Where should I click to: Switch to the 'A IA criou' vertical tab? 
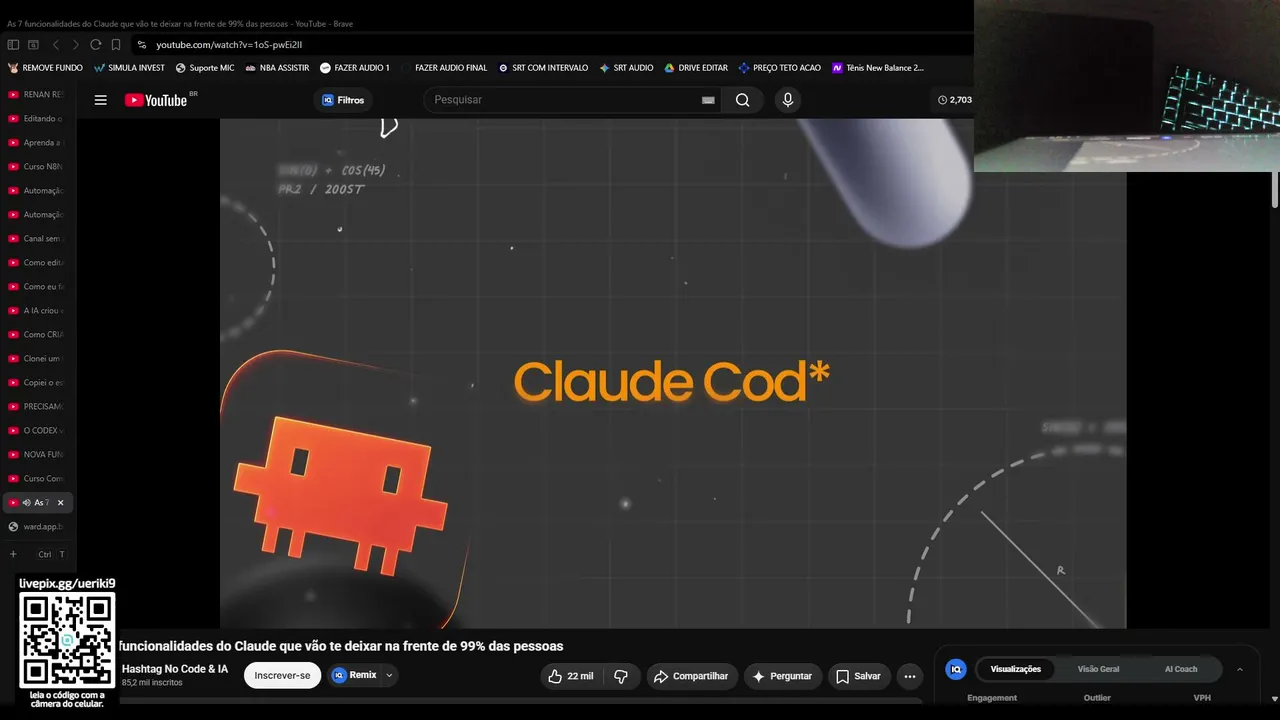click(38, 311)
